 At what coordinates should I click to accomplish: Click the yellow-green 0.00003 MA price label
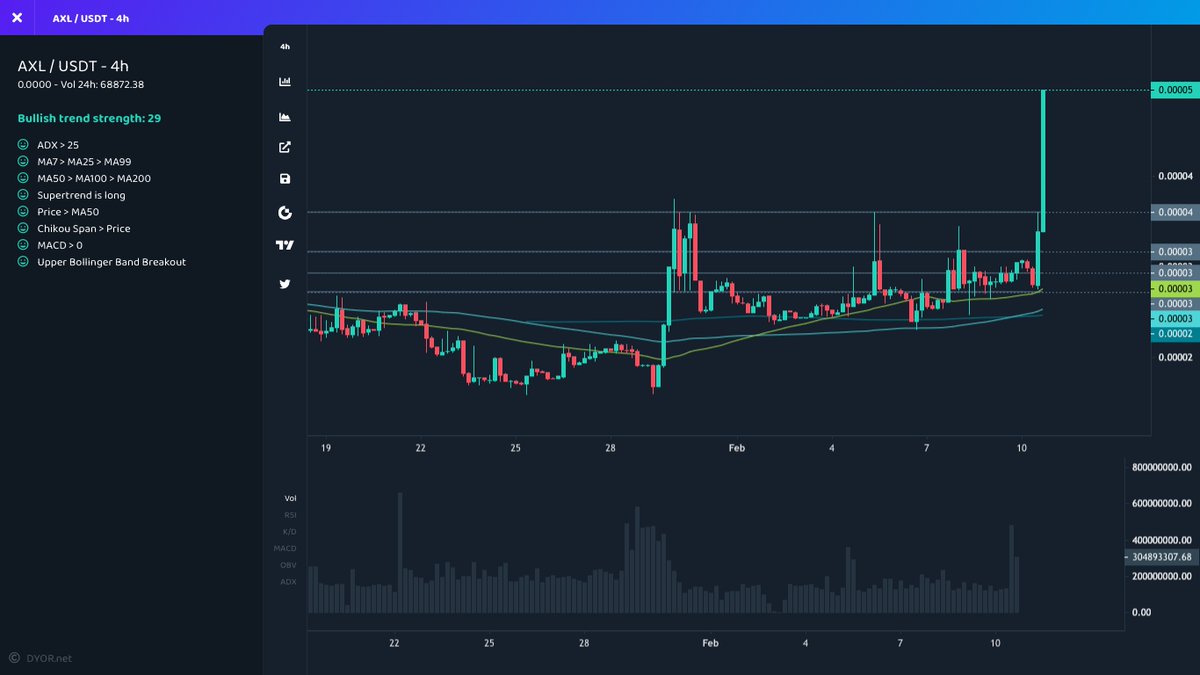(1173, 288)
